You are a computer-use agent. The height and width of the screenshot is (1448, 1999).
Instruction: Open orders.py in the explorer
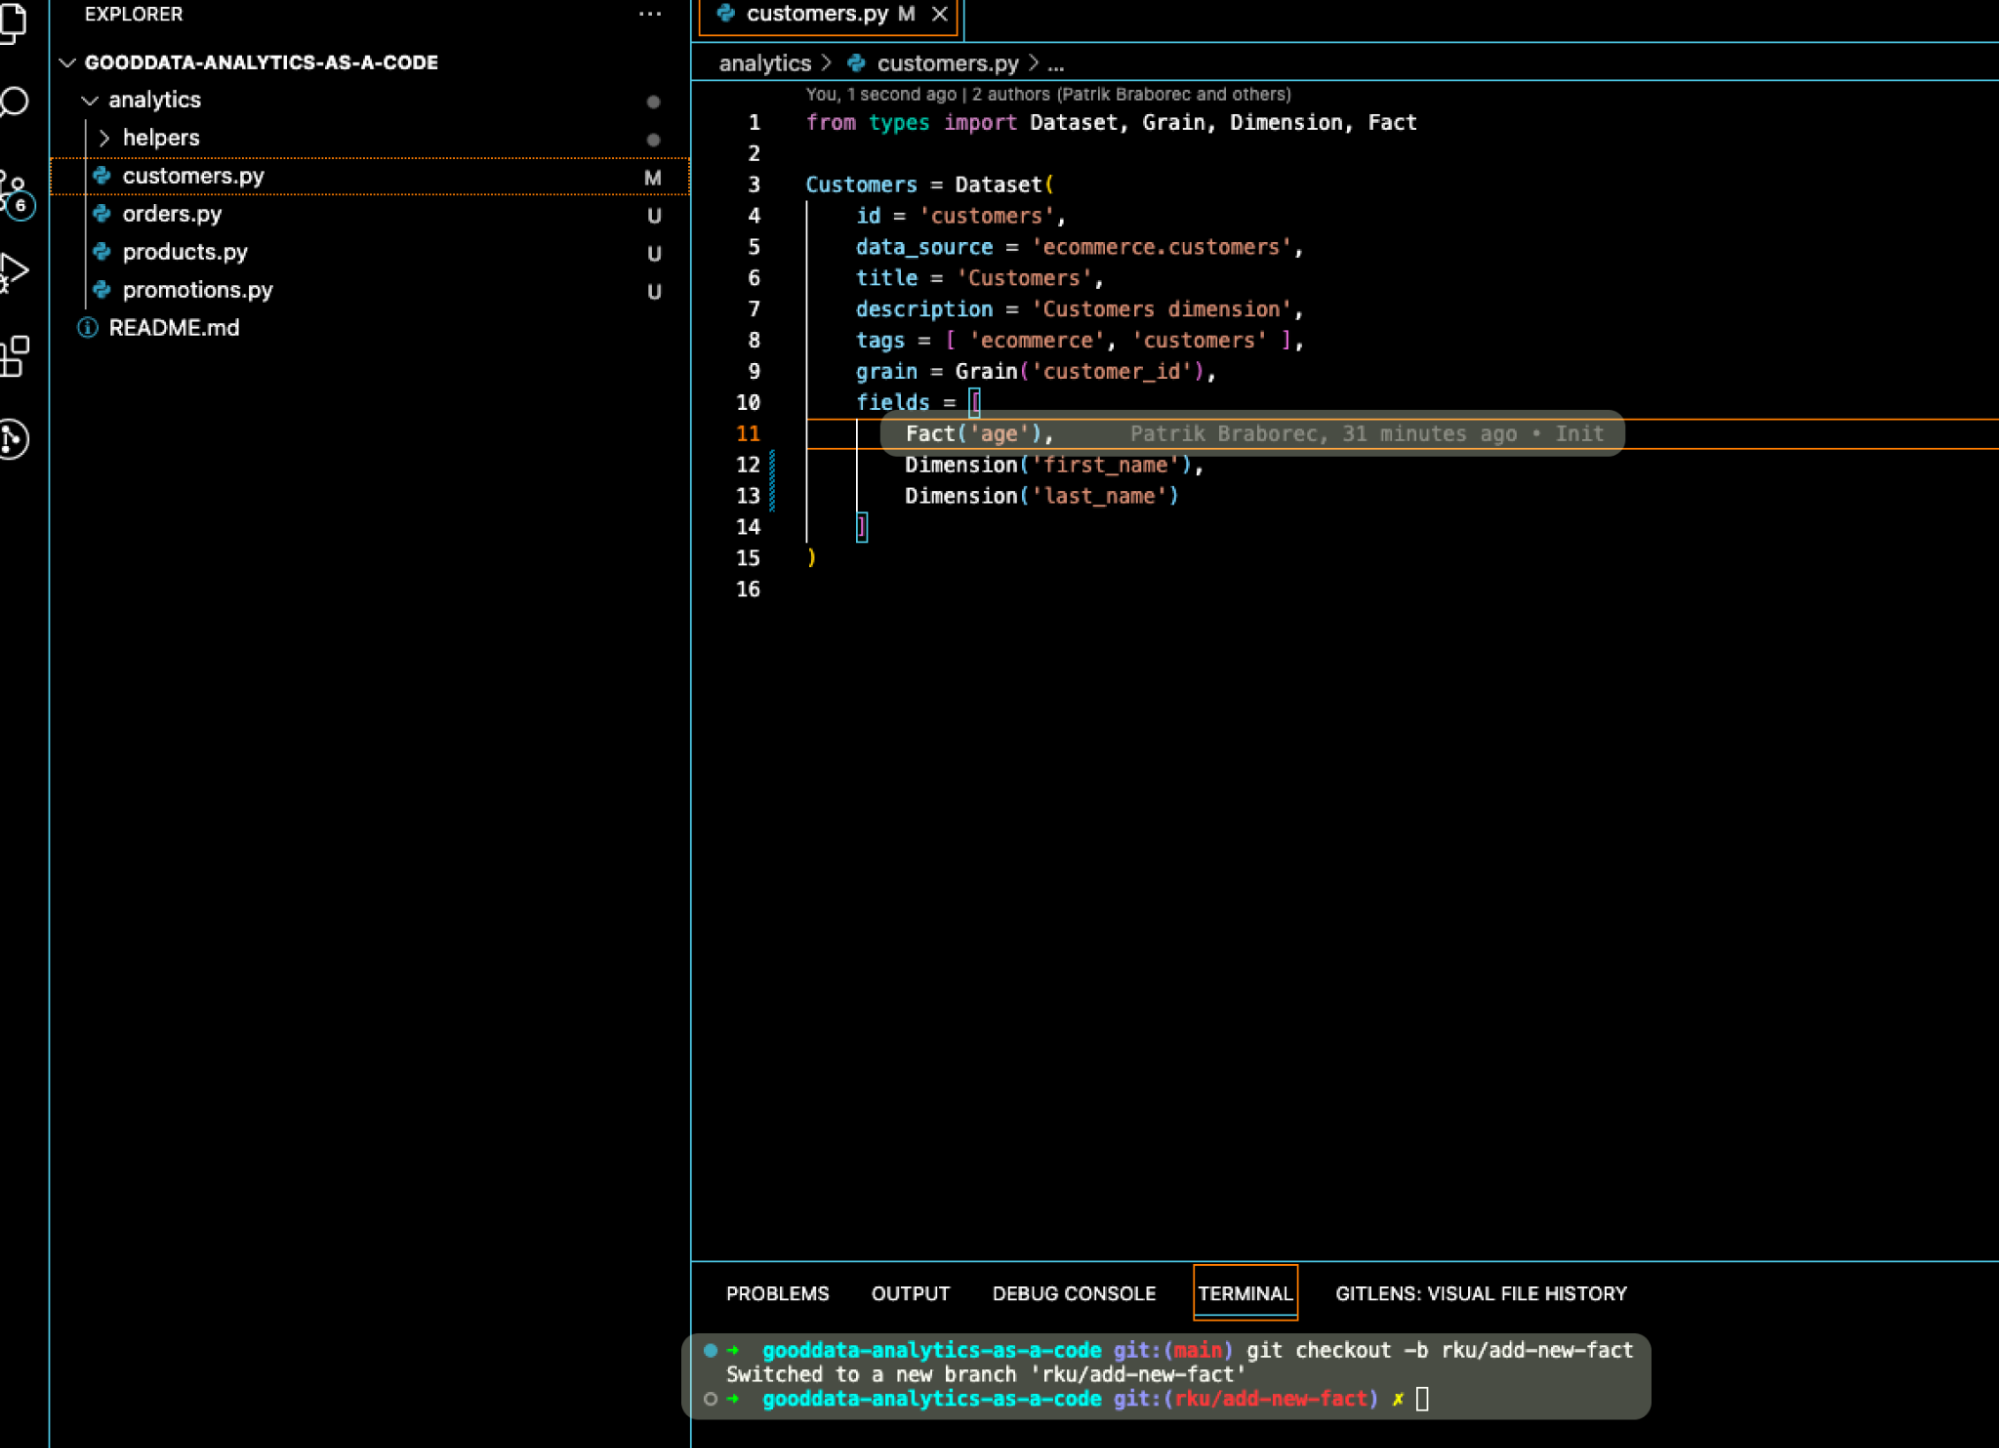(172, 214)
